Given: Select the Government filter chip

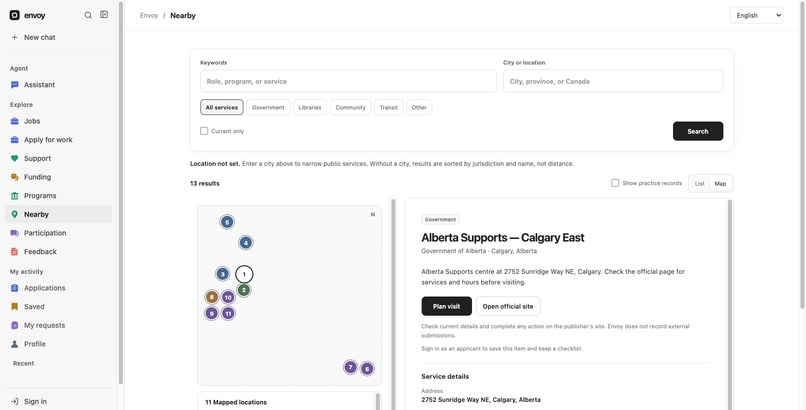Looking at the screenshot, I should pos(268,107).
